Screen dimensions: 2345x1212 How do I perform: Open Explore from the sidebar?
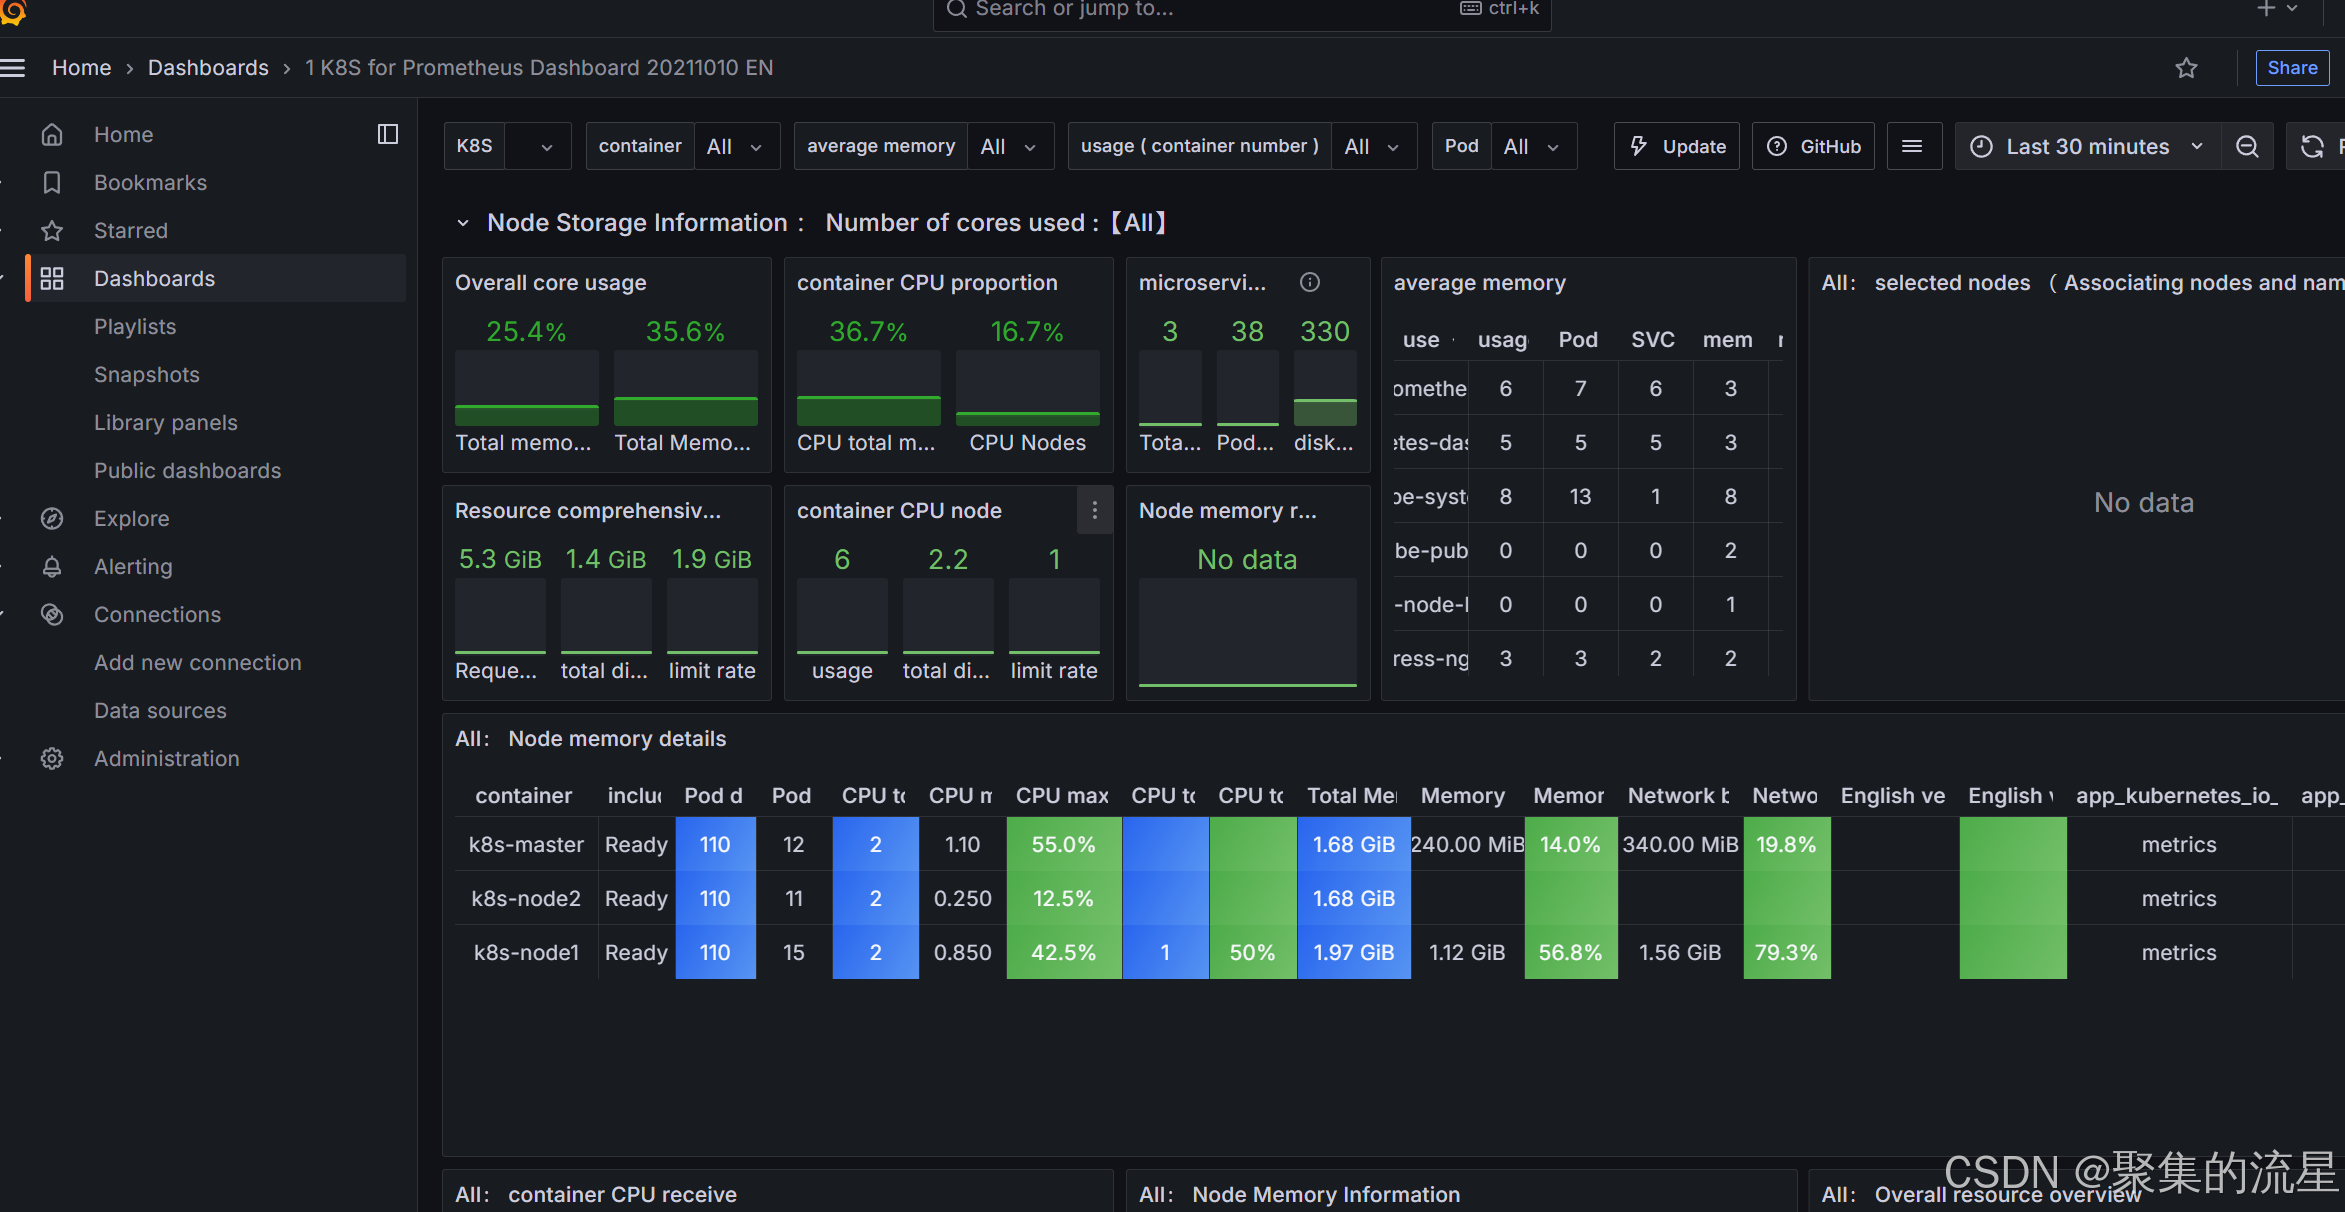[132, 519]
